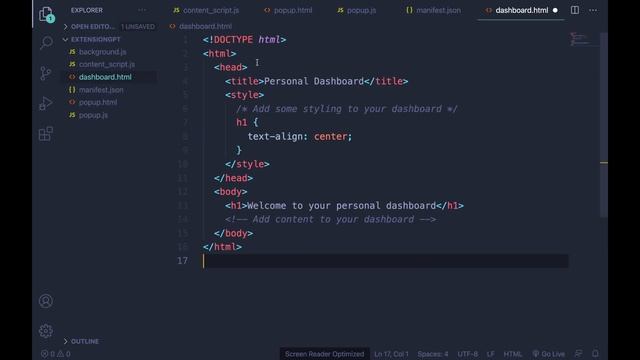Click on the "Personal Dashboard" title text

313,81
